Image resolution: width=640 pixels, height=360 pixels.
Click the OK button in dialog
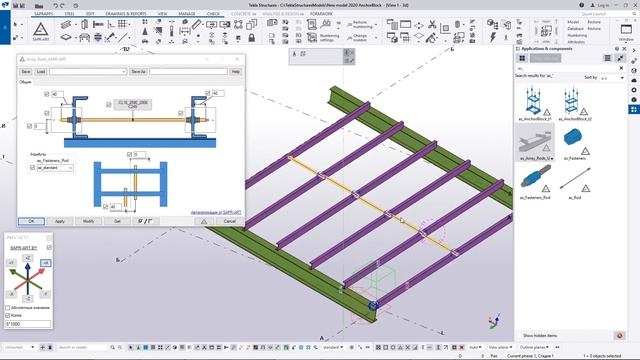pos(31,221)
